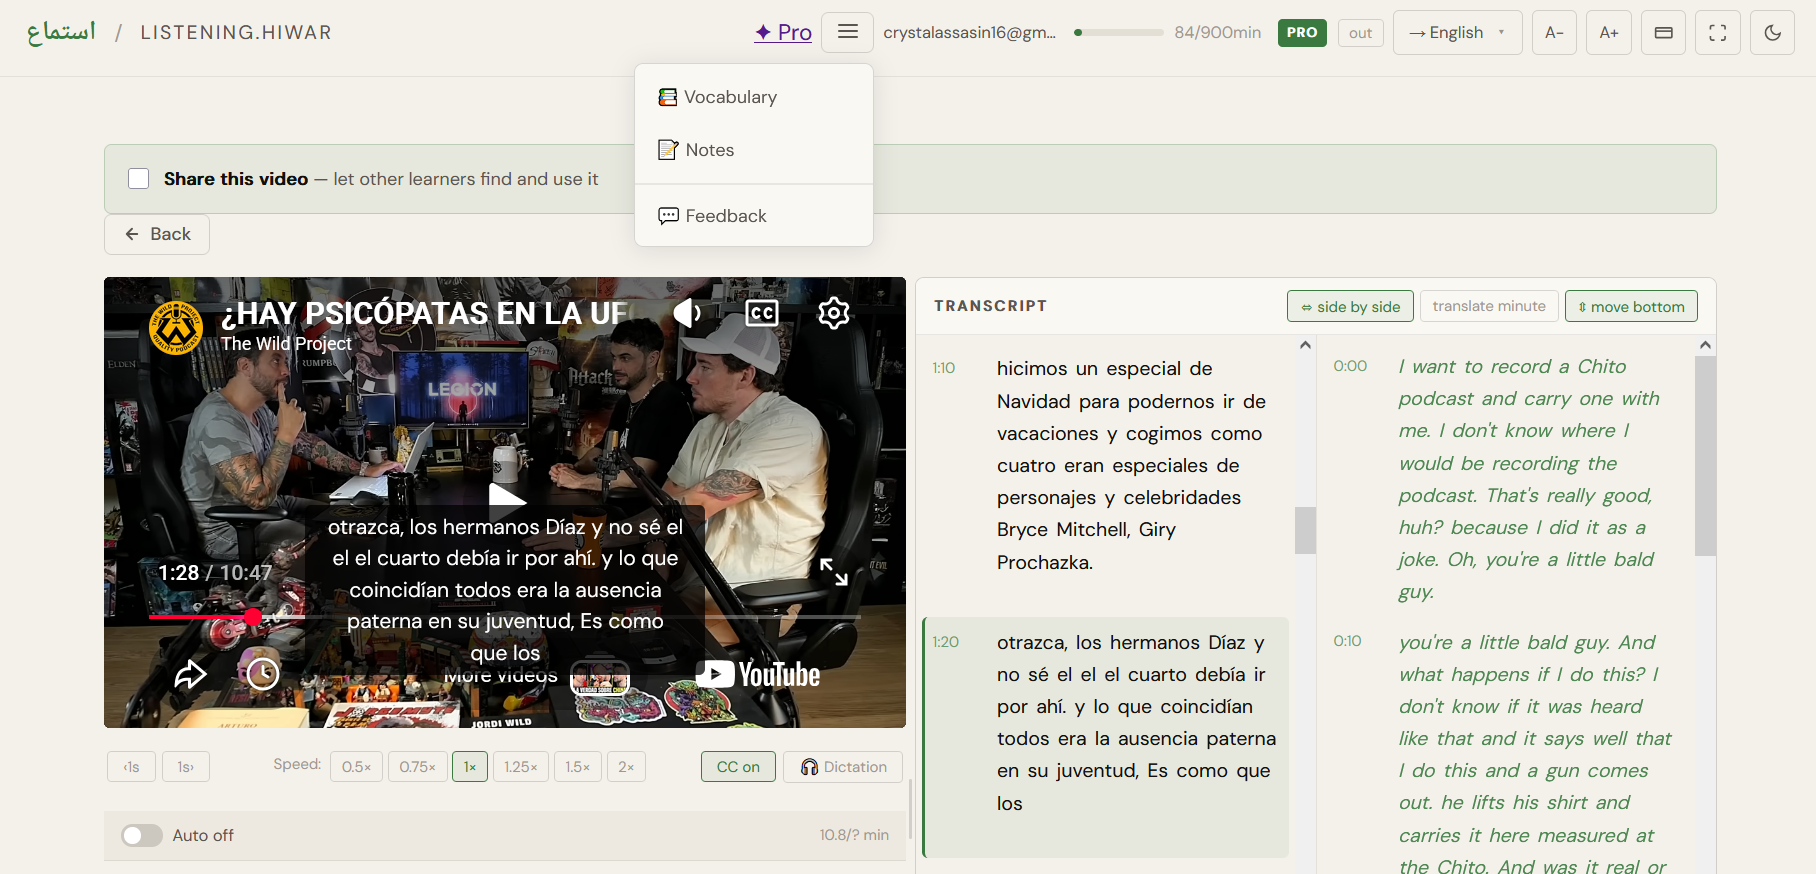The image size is (1816, 874).
Task: Share the video with arrow icon
Action: click(x=190, y=674)
